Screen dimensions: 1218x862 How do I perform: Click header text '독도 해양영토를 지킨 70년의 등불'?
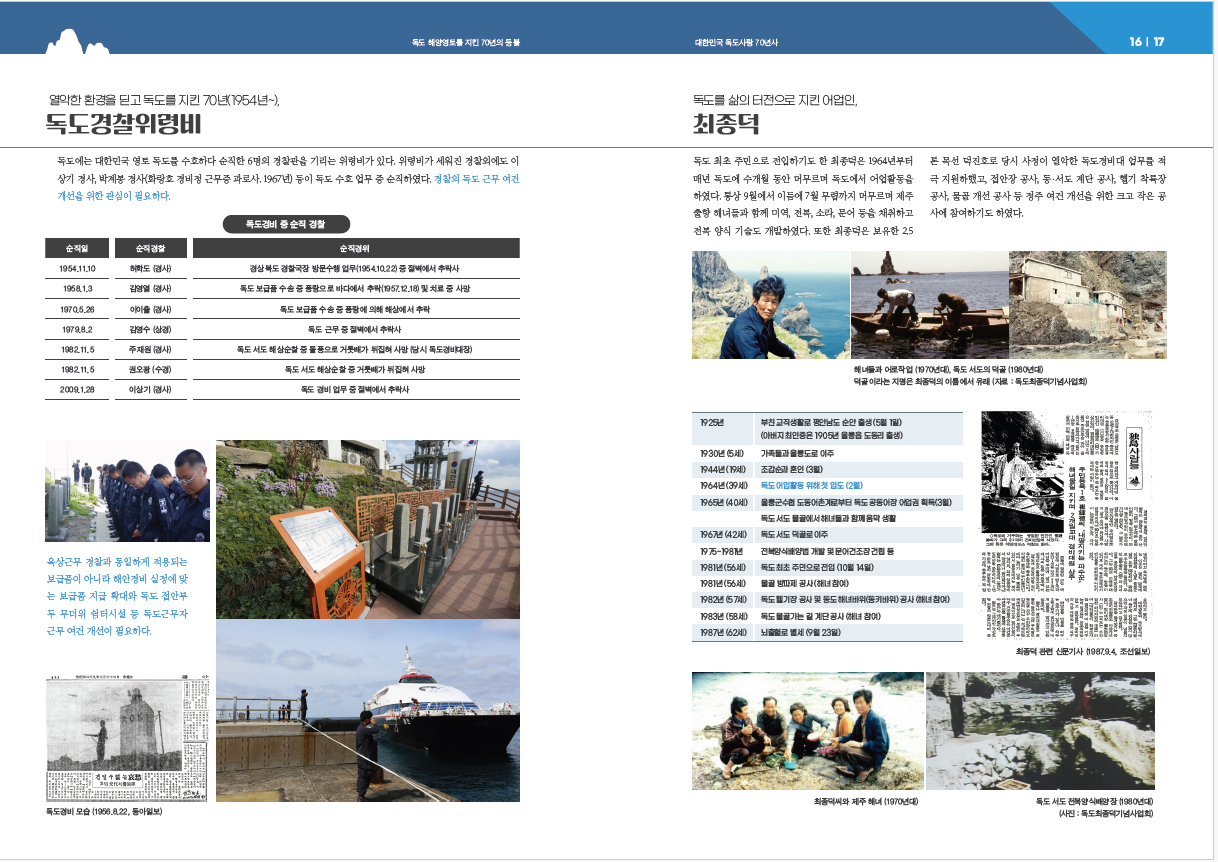(x=466, y=43)
